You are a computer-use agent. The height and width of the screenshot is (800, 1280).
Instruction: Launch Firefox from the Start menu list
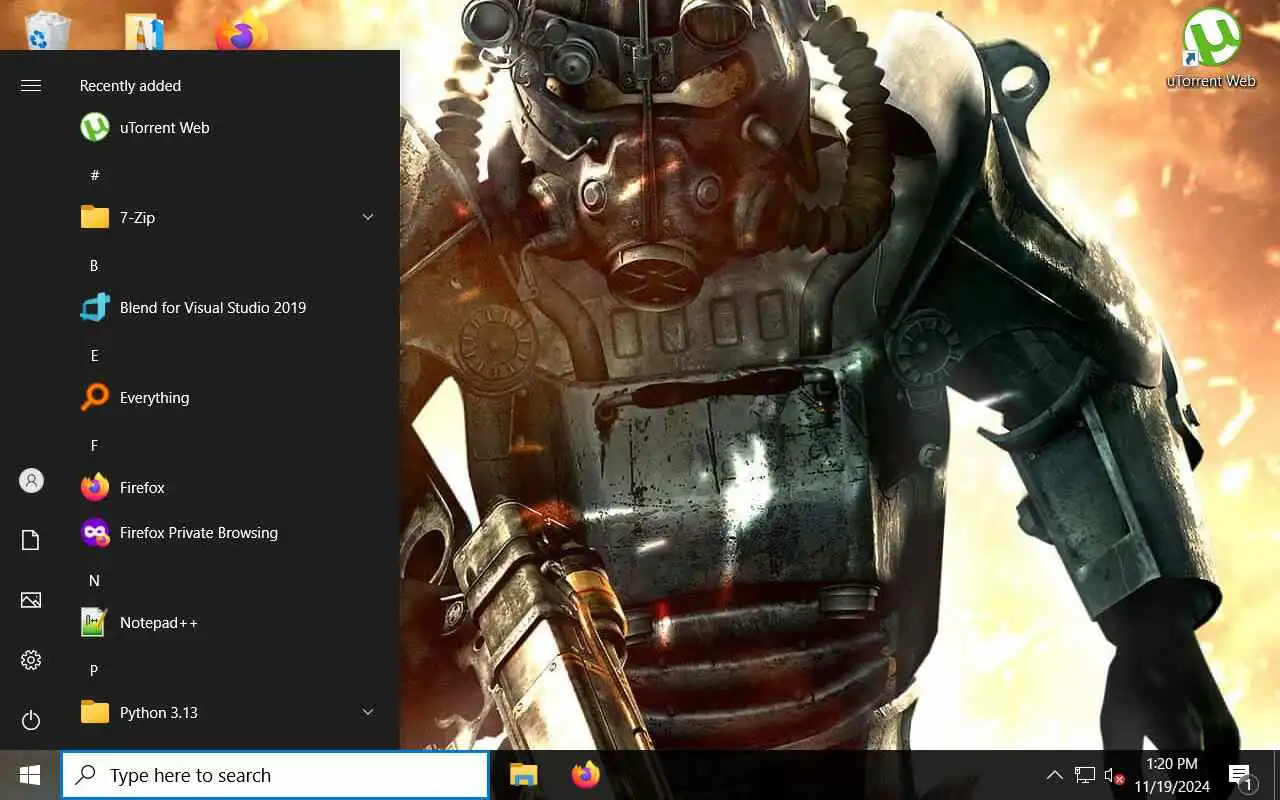pyautogui.click(x=230, y=487)
